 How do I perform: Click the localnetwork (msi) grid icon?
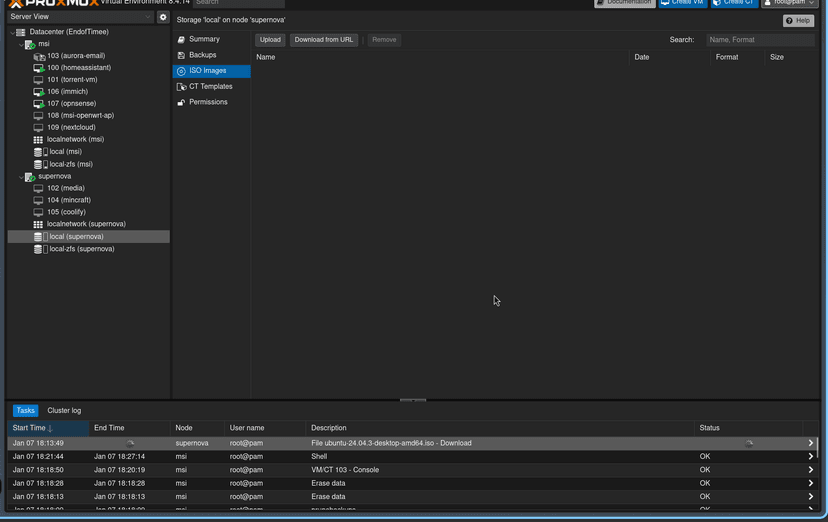pos(39,140)
